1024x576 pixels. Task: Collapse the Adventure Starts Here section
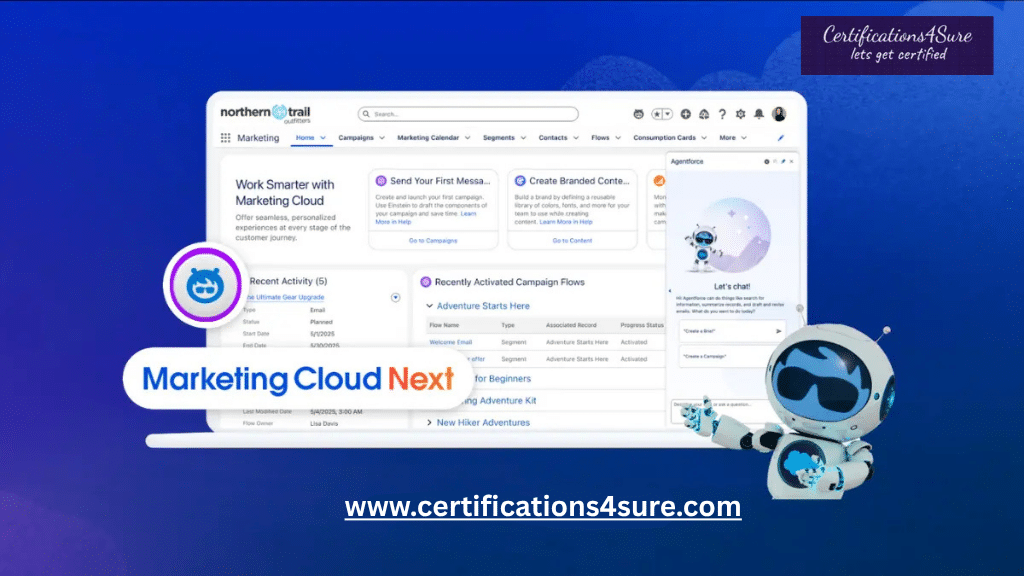coord(429,306)
